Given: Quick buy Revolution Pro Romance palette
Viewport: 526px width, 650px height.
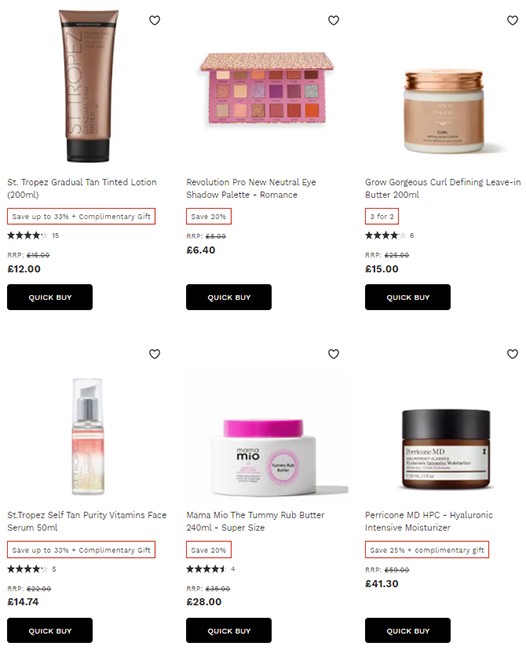Looking at the screenshot, I should (229, 297).
